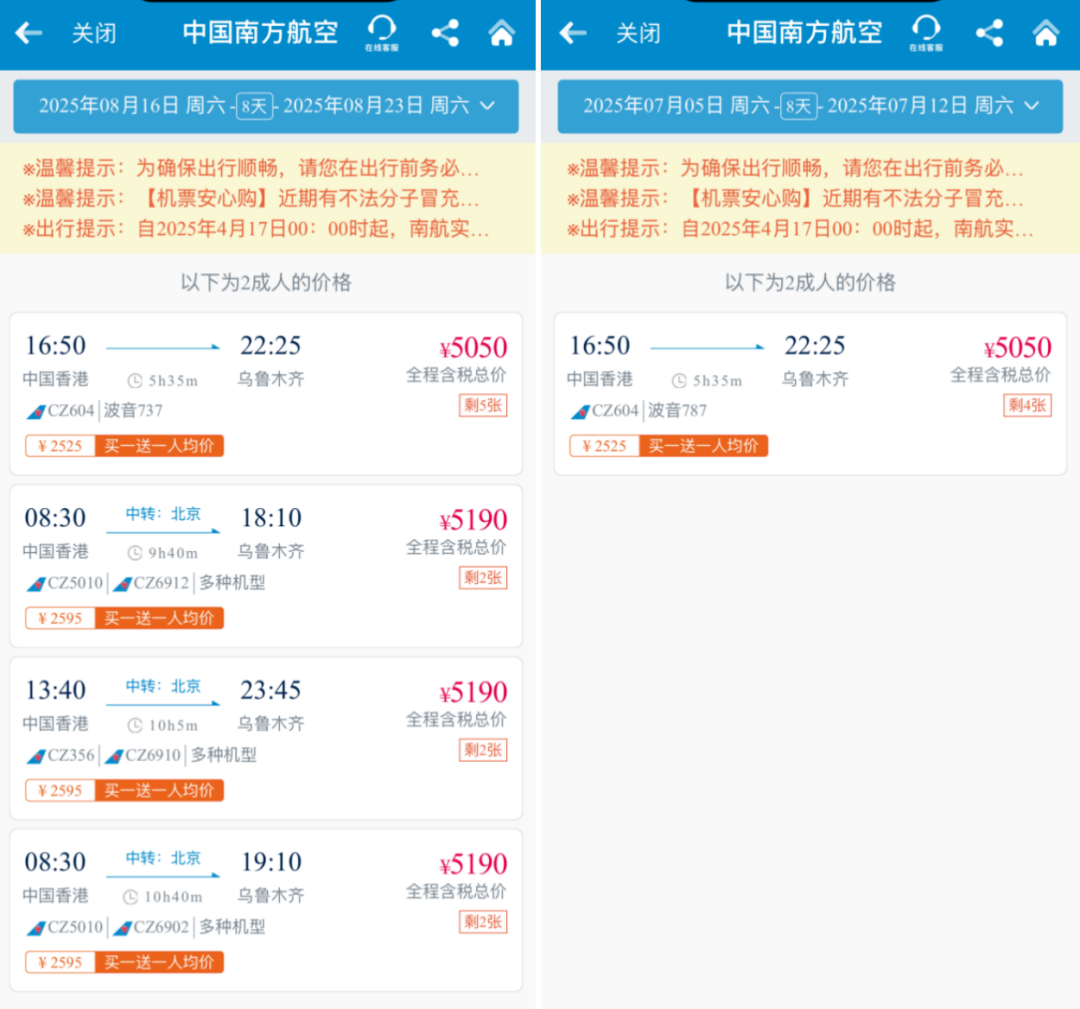The image size is (1080, 1009).
Task: Tap airline logo beside CZ604 波音737
Action: (x=36, y=412)
